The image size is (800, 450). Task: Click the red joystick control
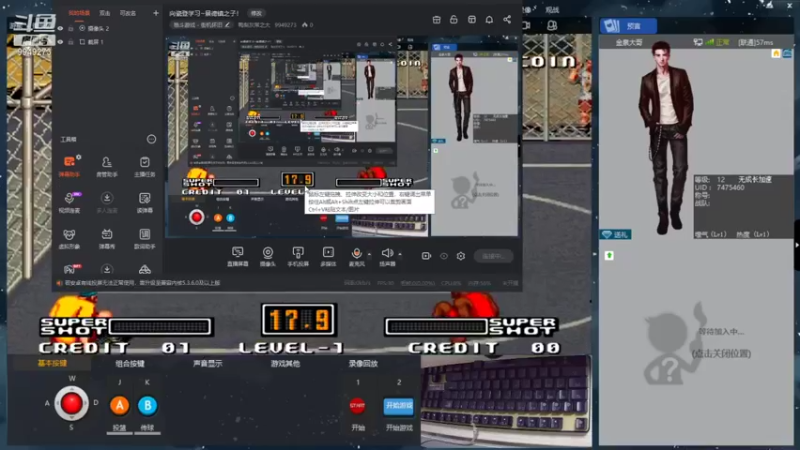(71, 404)
